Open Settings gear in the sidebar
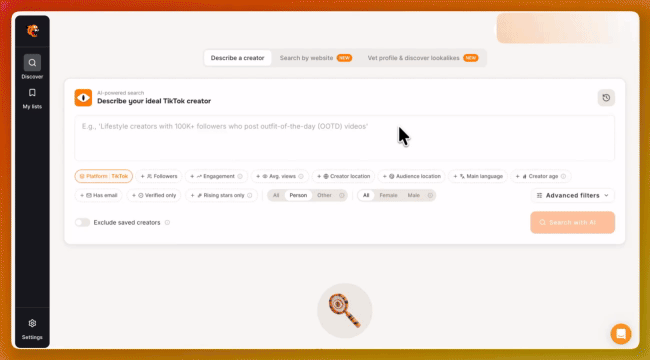 32,323
